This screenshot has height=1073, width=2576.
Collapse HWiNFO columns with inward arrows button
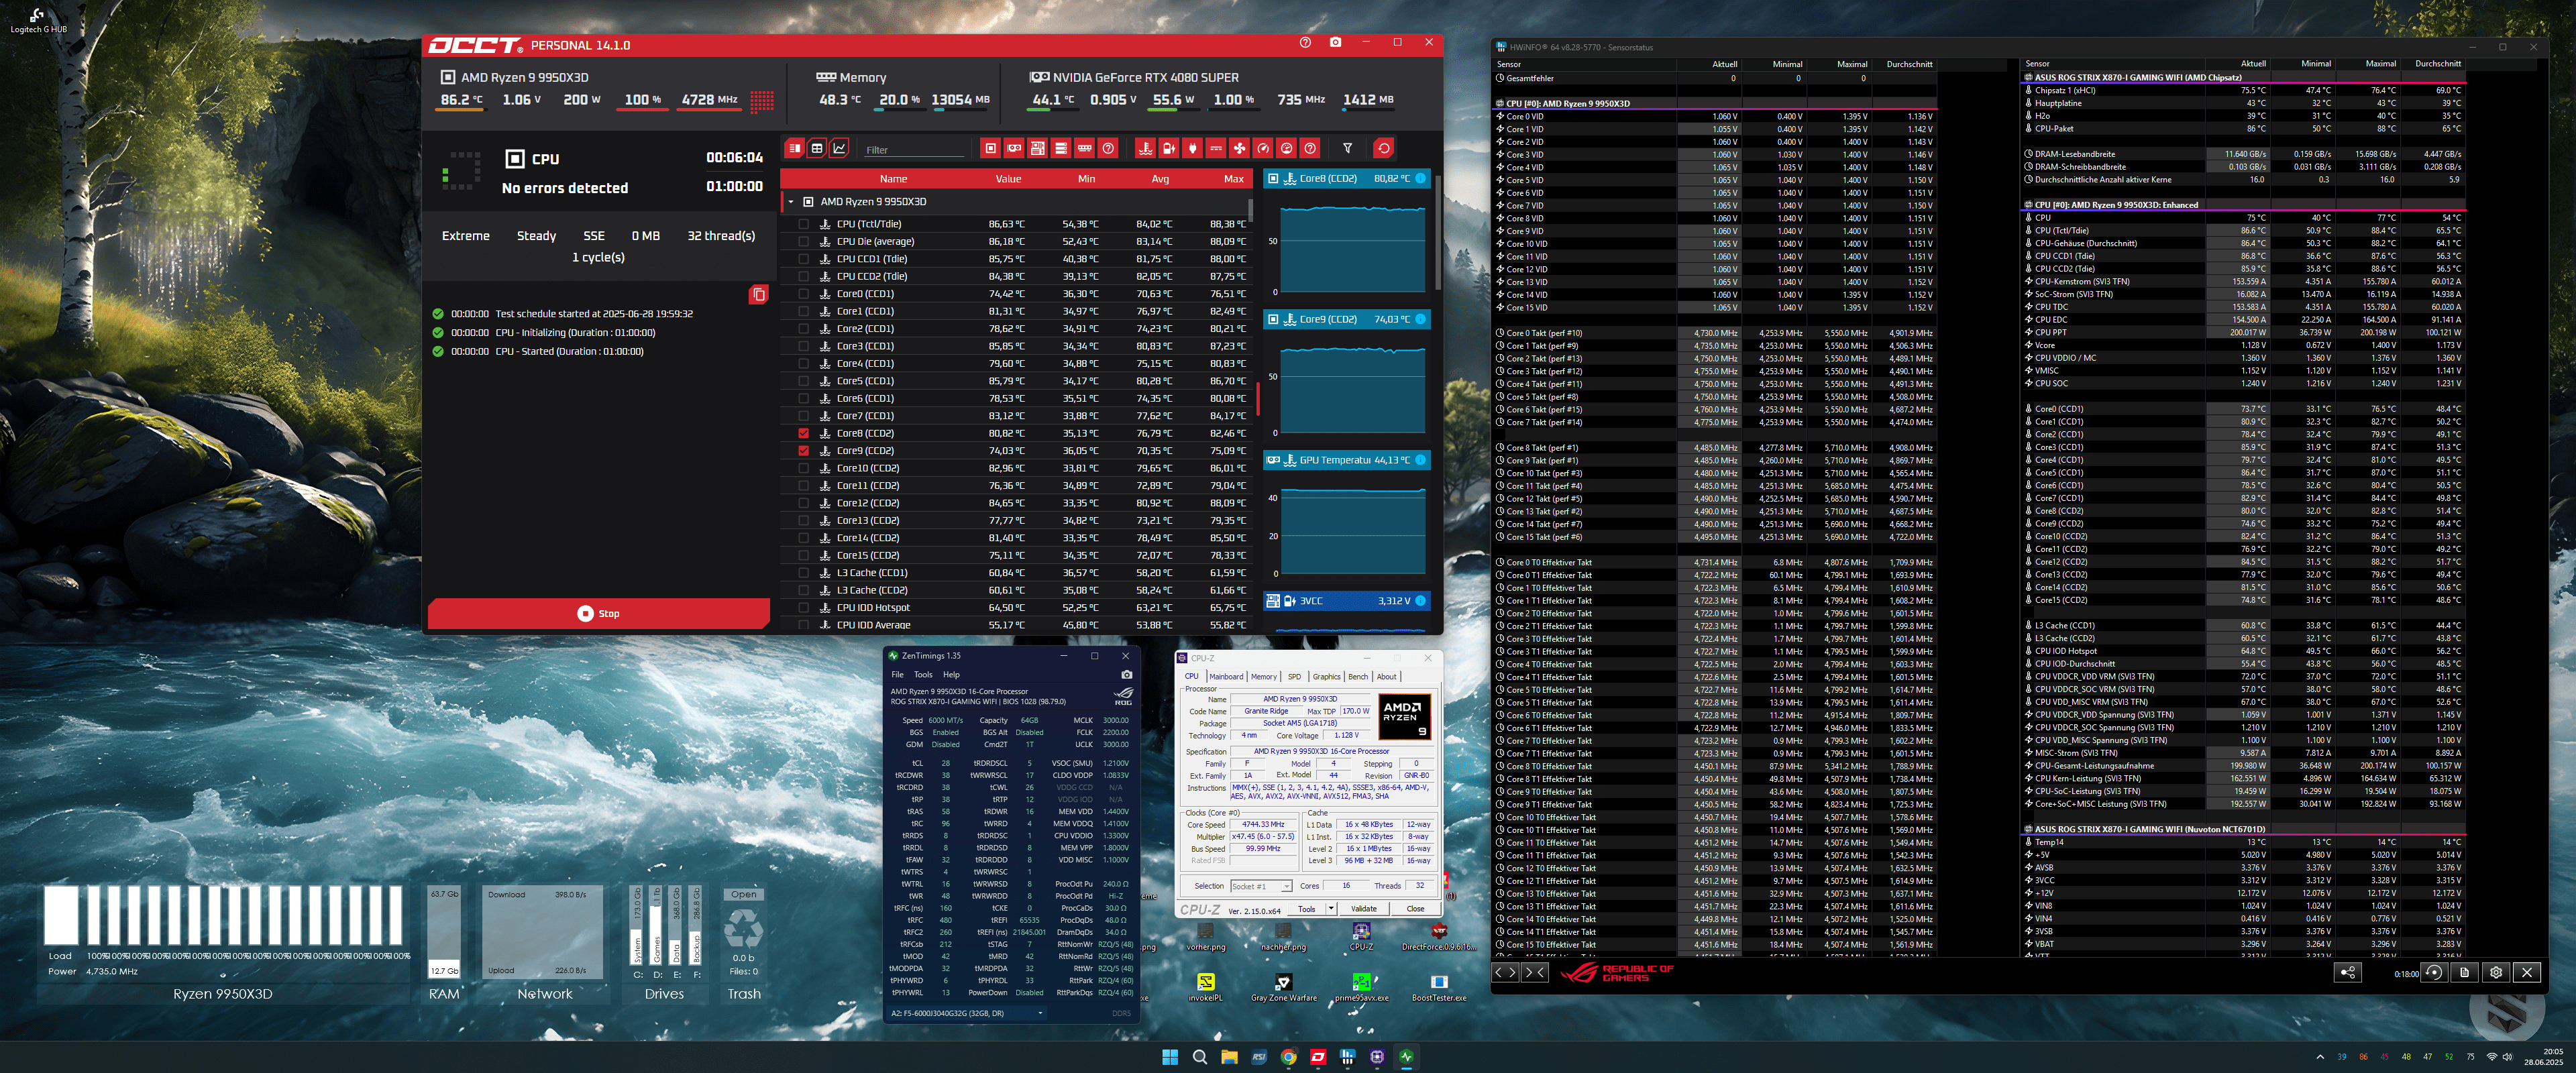1535,972
